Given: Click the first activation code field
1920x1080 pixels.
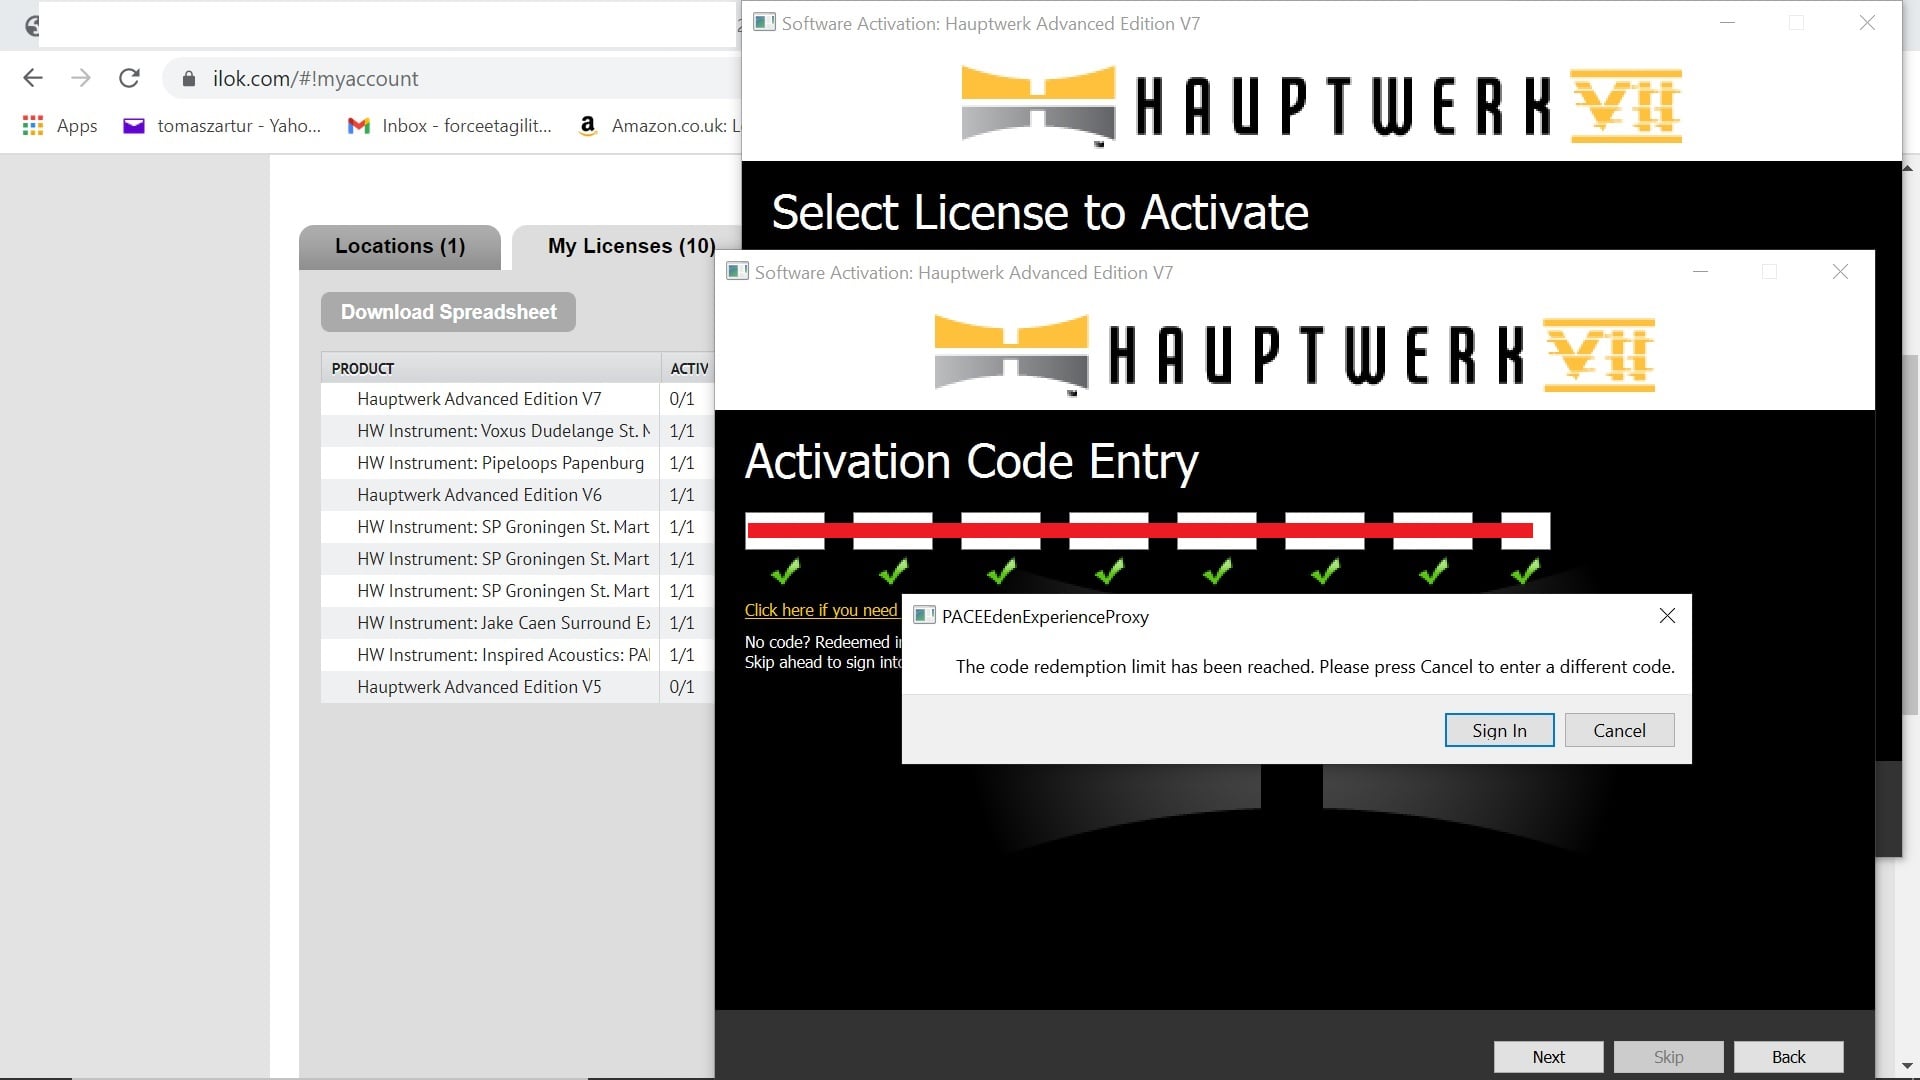Looking at the screenshot, I should [785, 531].
